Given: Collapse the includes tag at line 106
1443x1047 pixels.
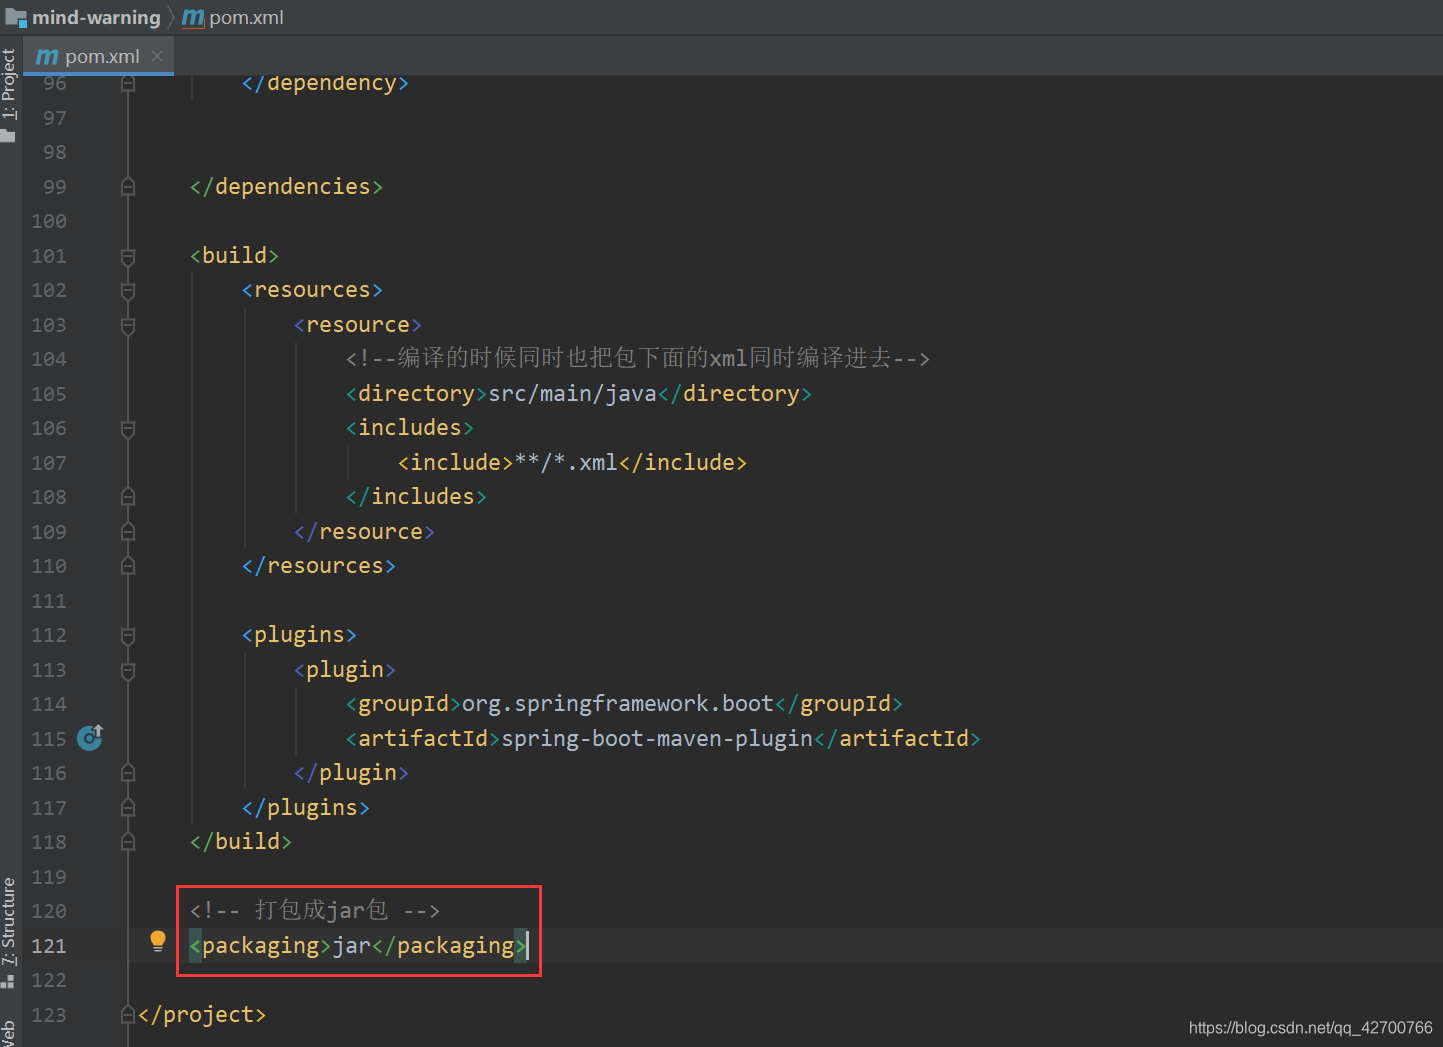Looking at the screenshot, I should [x=128, y=429].
